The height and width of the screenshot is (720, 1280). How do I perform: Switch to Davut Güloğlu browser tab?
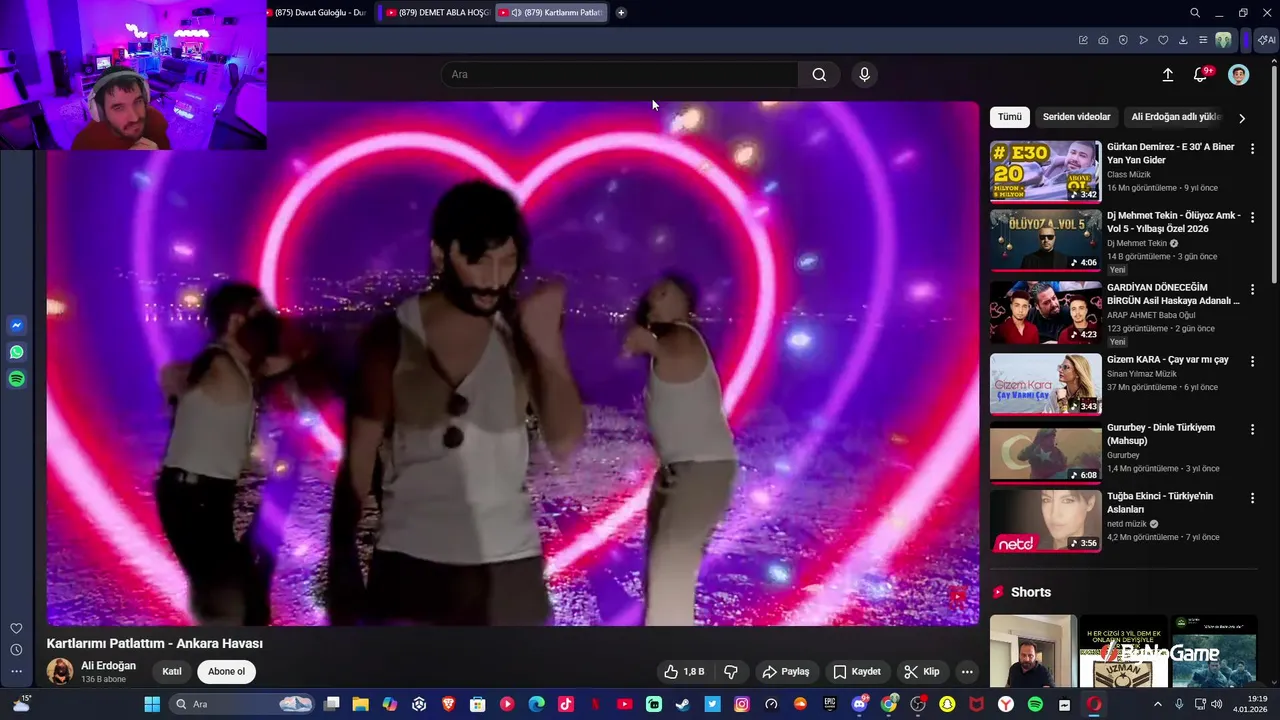pyautogui.click(x=320, y=13)
